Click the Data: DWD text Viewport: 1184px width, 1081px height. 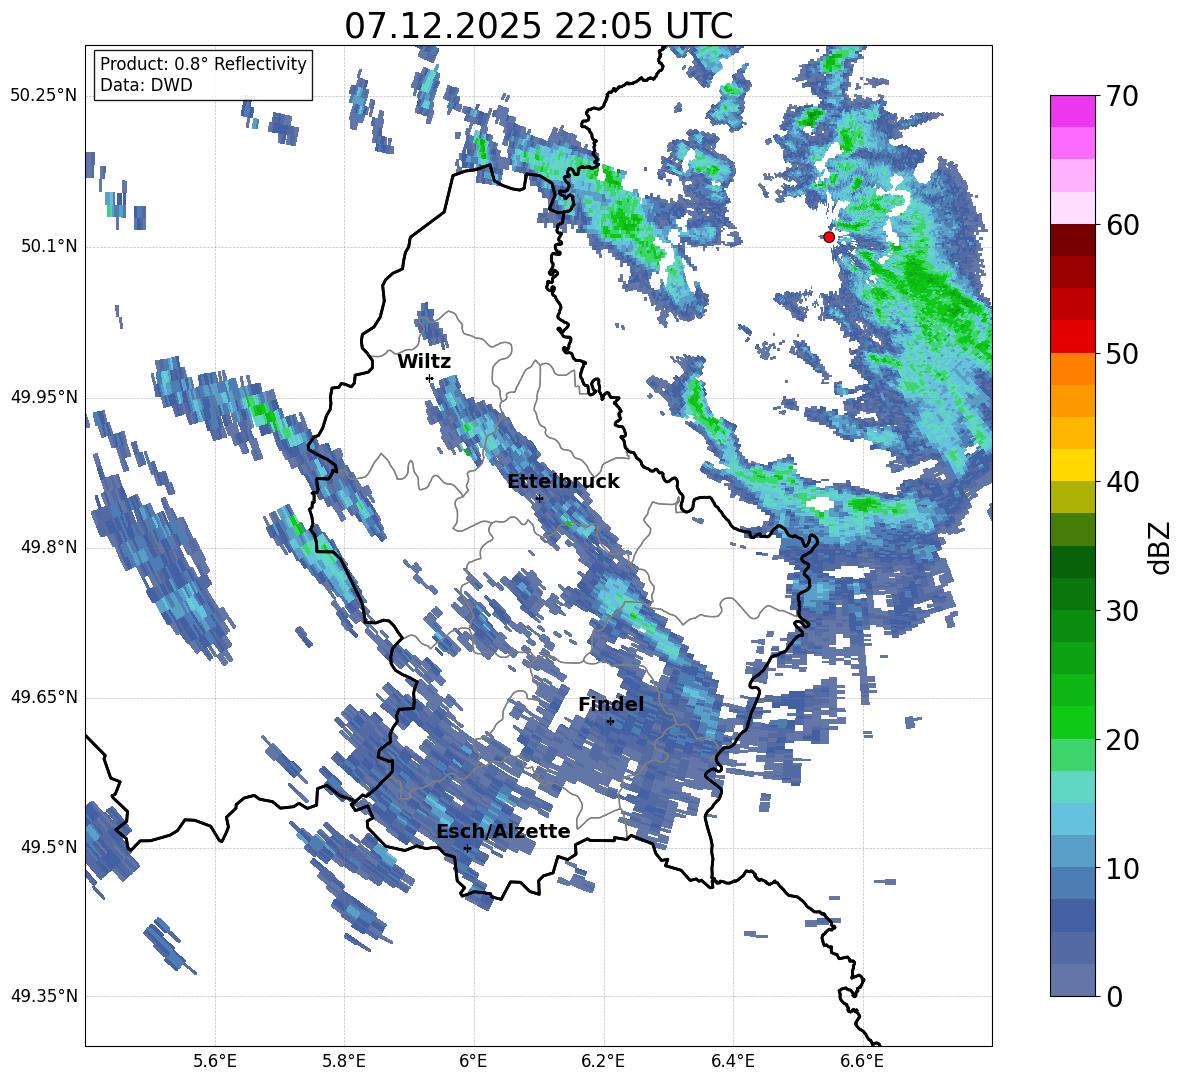(146, 85)
